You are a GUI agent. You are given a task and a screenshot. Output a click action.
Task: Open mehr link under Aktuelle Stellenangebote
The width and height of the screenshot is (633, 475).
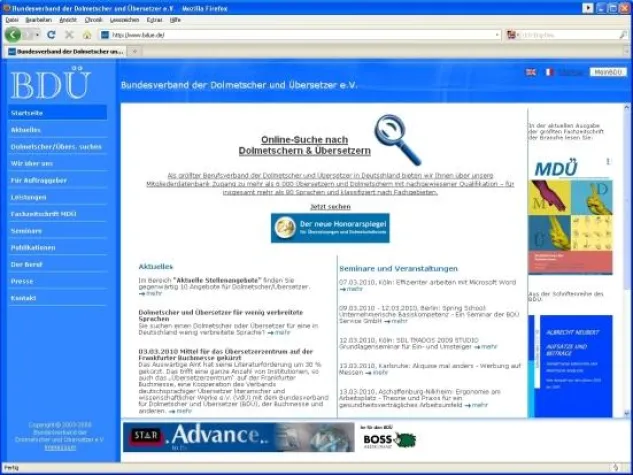coord(150,293)
